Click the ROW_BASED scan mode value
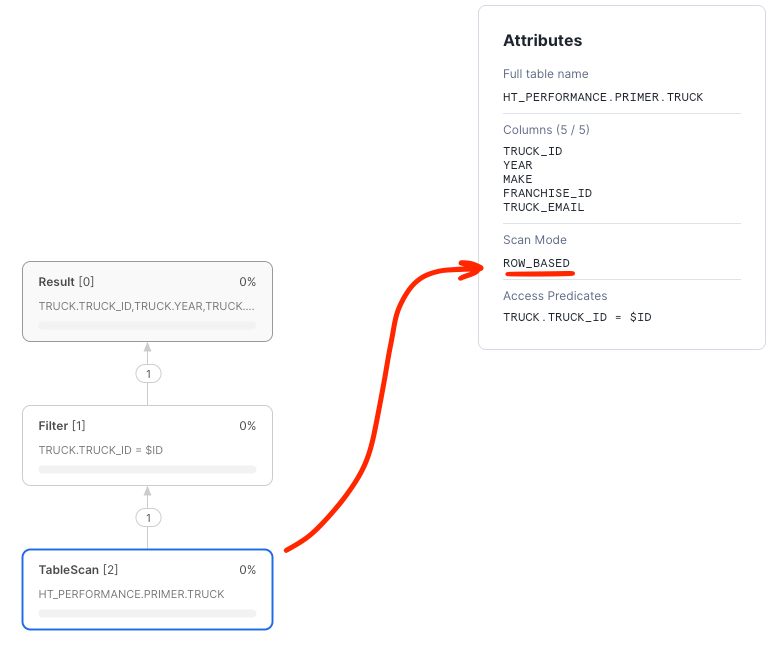The width and height of the screenshot is (775, 648). [536, 263]
